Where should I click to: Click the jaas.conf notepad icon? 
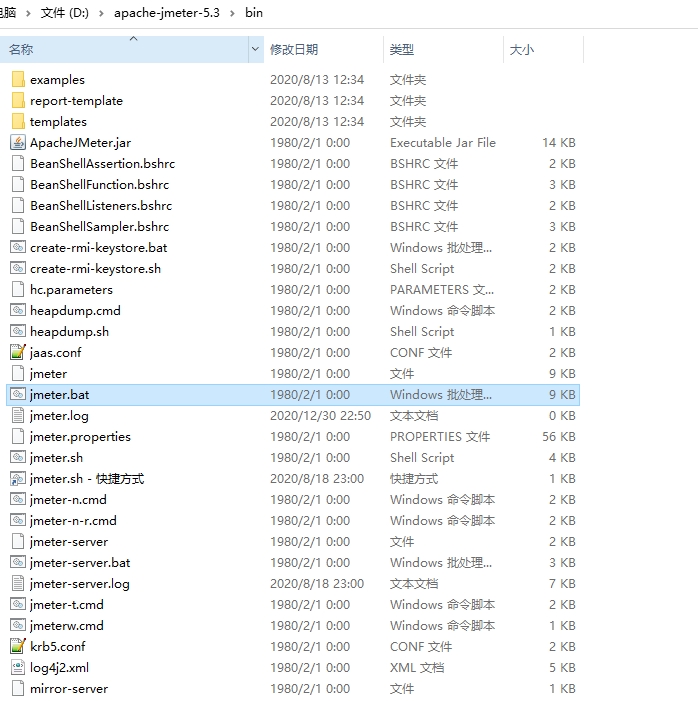pos(18,352)
